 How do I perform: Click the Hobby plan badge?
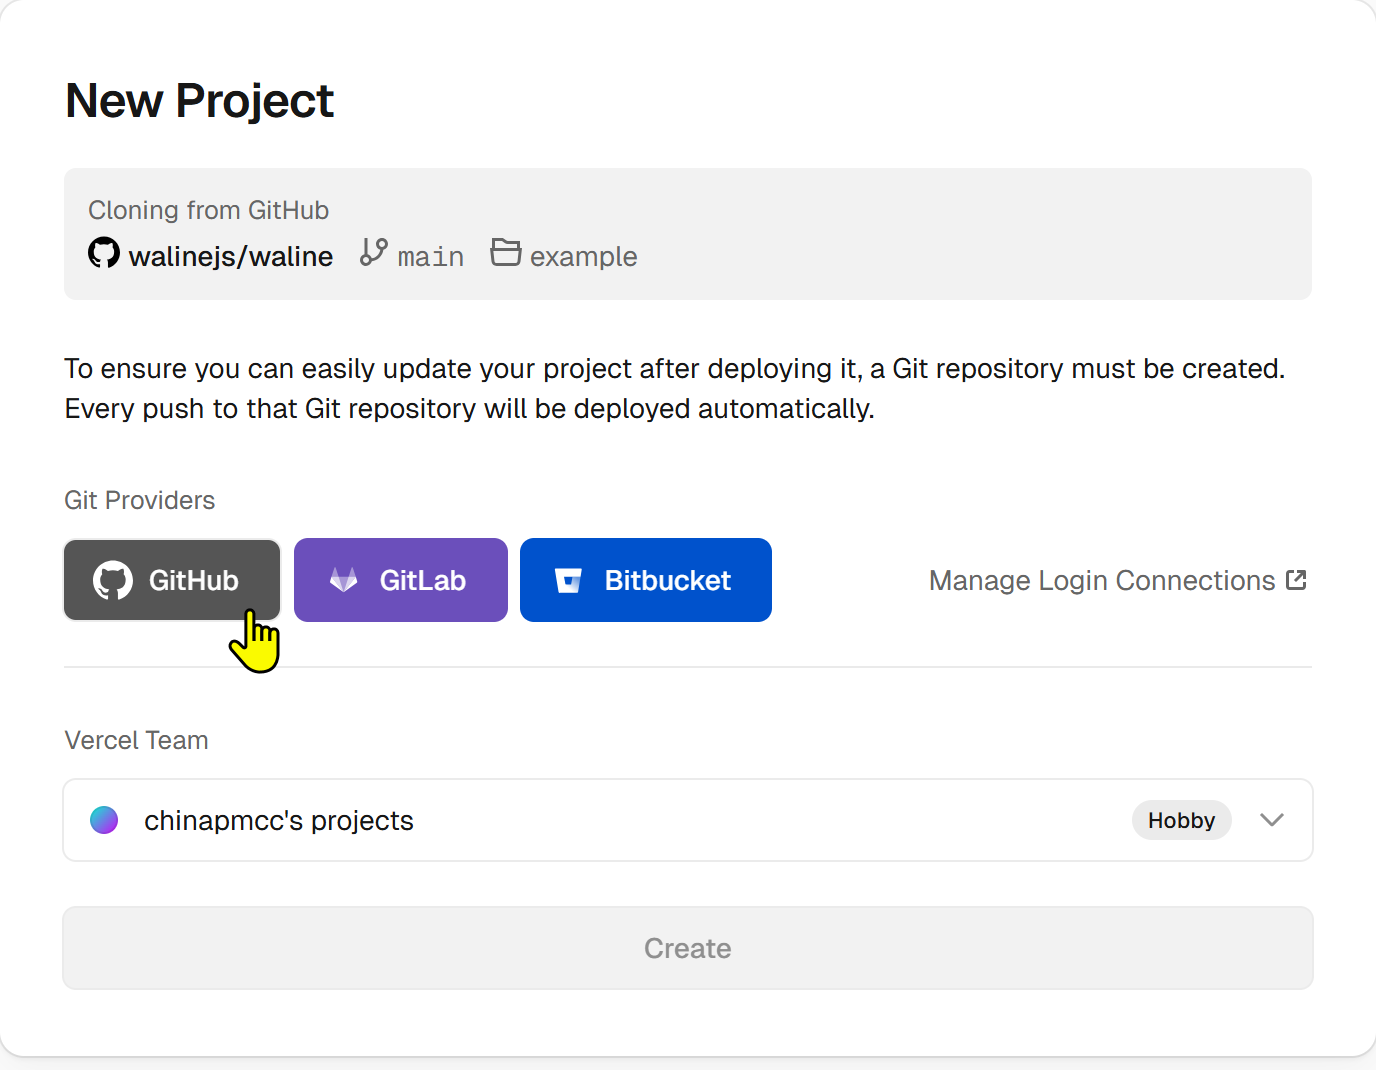1181,820
